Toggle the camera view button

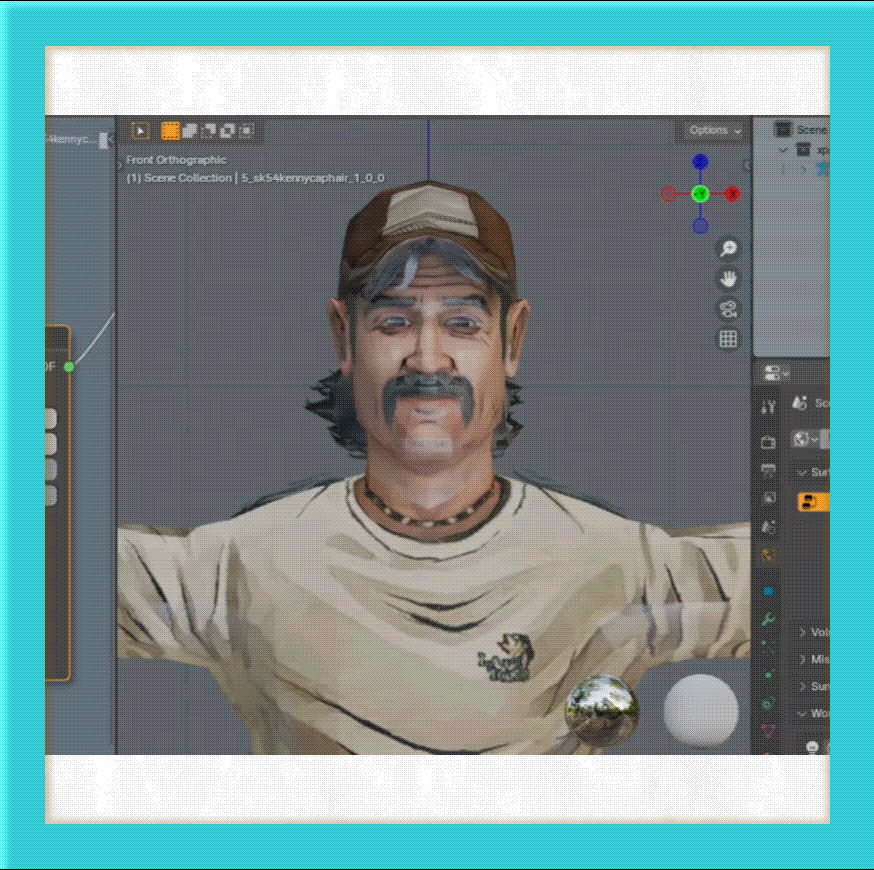click(728, 309)
